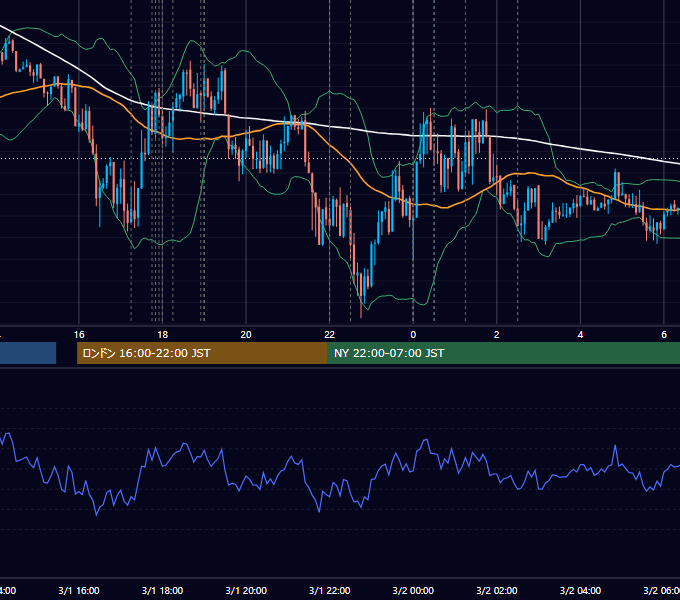Click the 4 hour label on the price chart axis

click(580, 335)
